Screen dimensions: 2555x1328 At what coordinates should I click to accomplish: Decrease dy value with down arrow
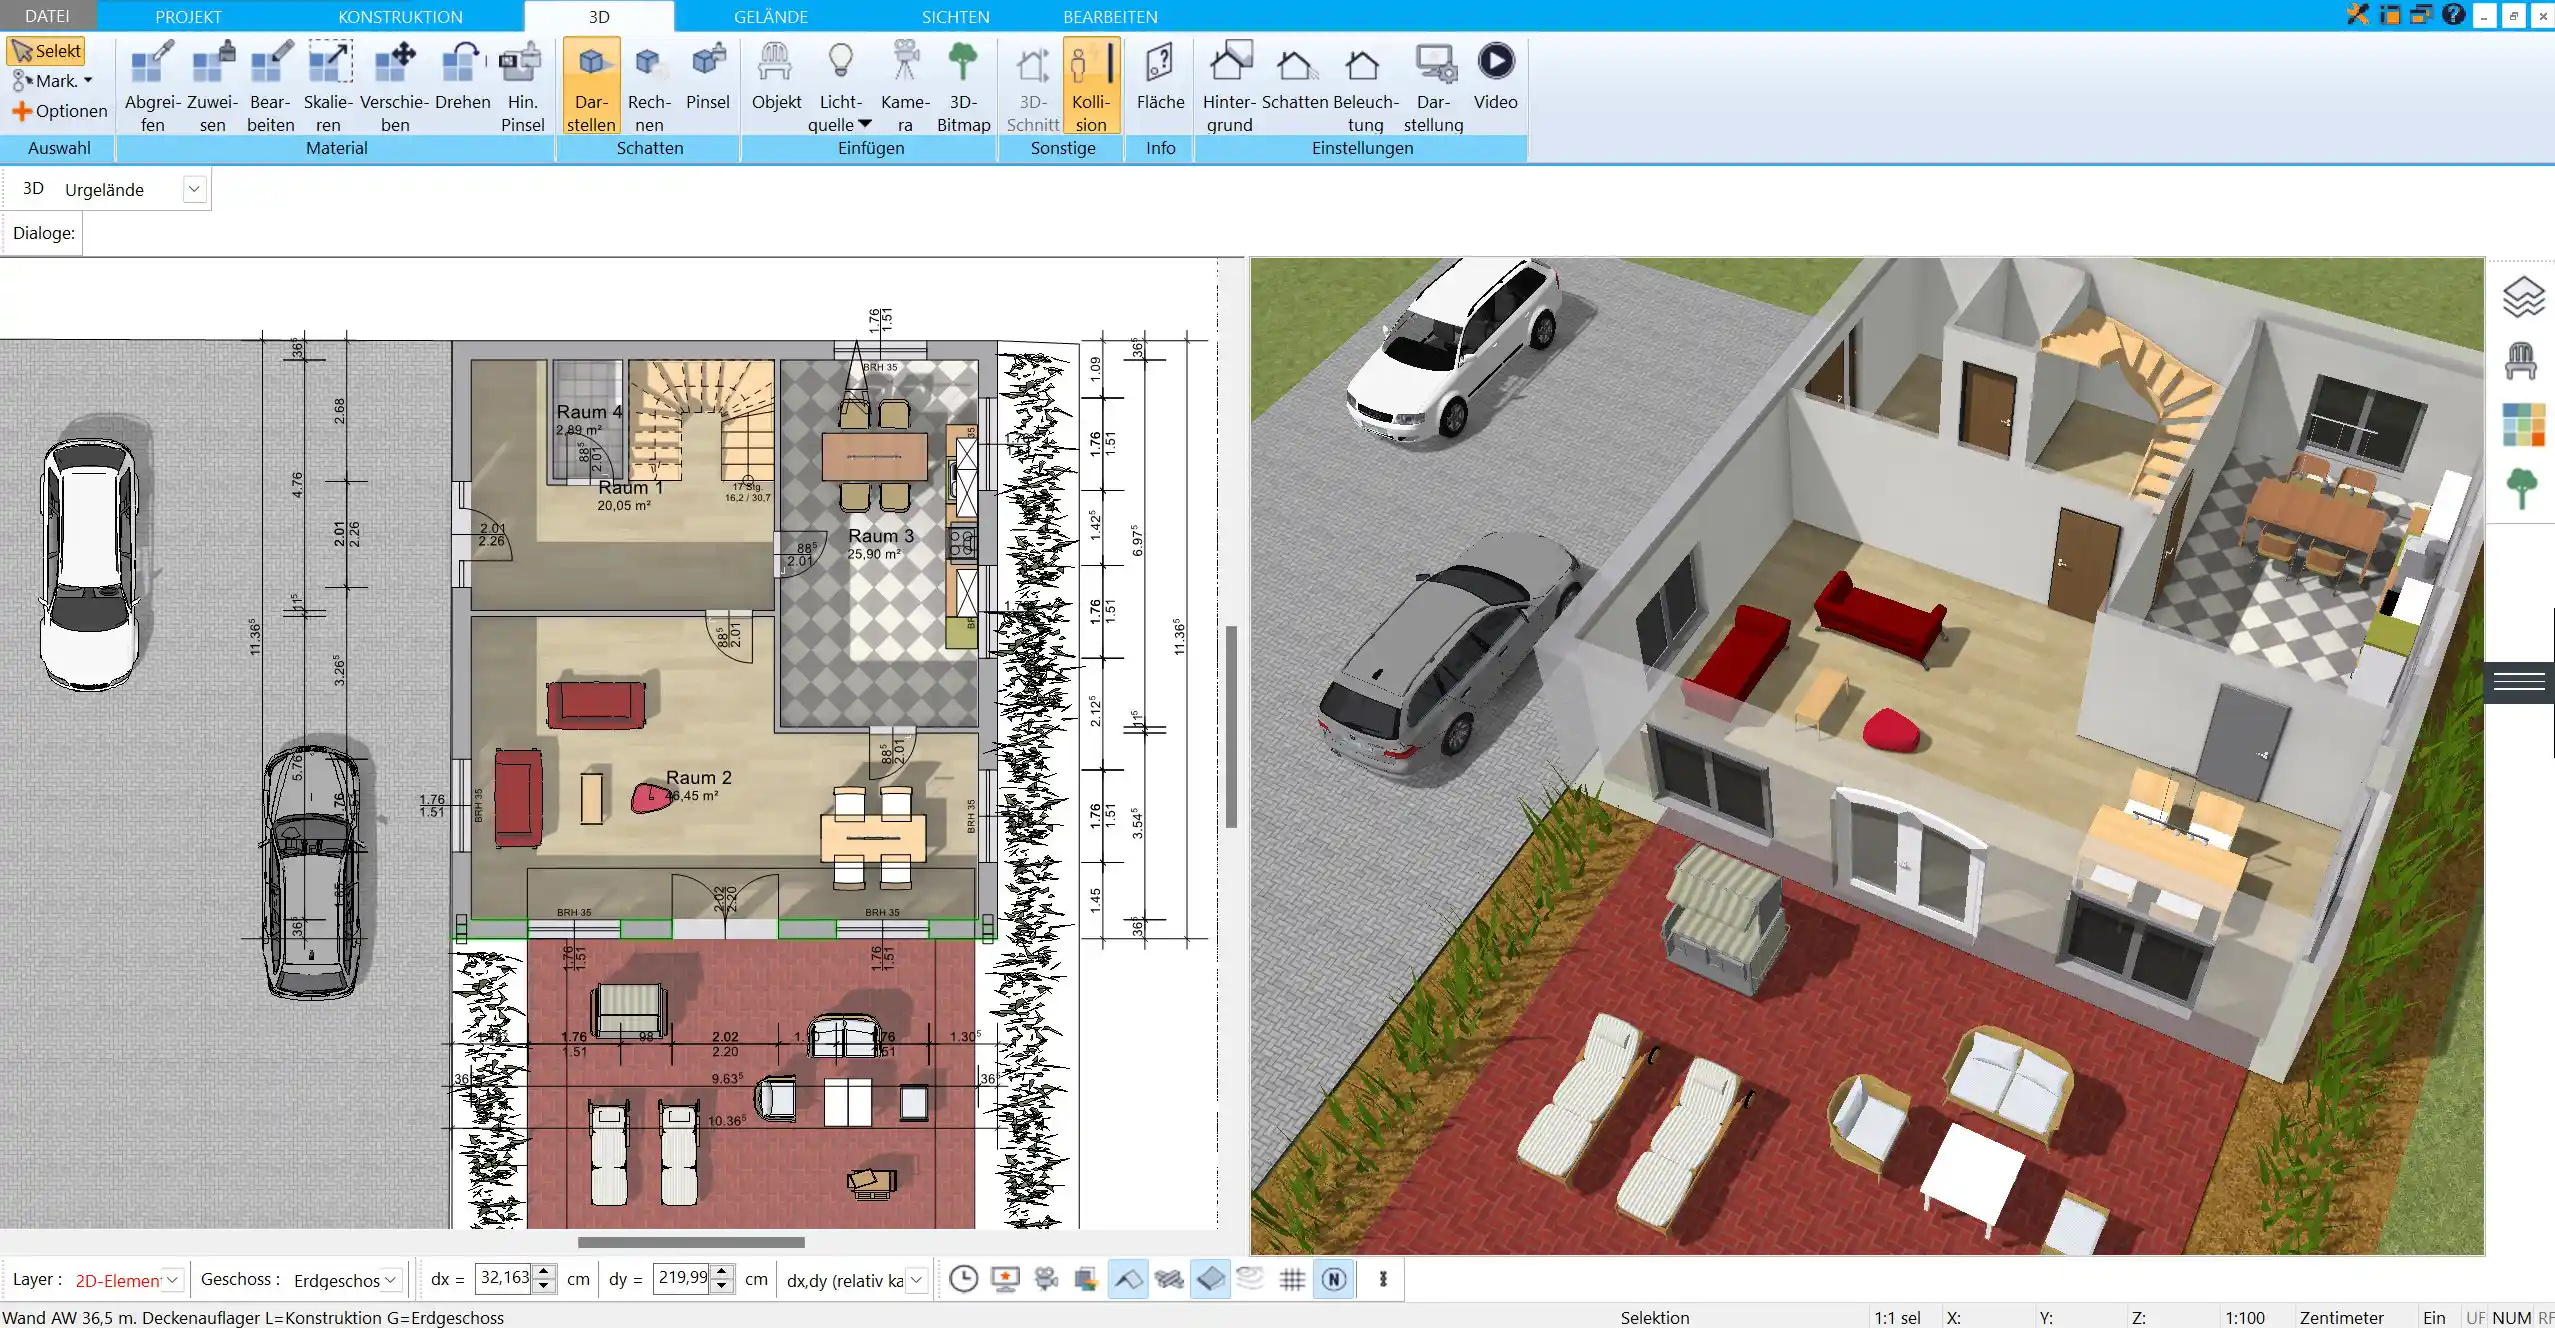tap(722, 1286)
